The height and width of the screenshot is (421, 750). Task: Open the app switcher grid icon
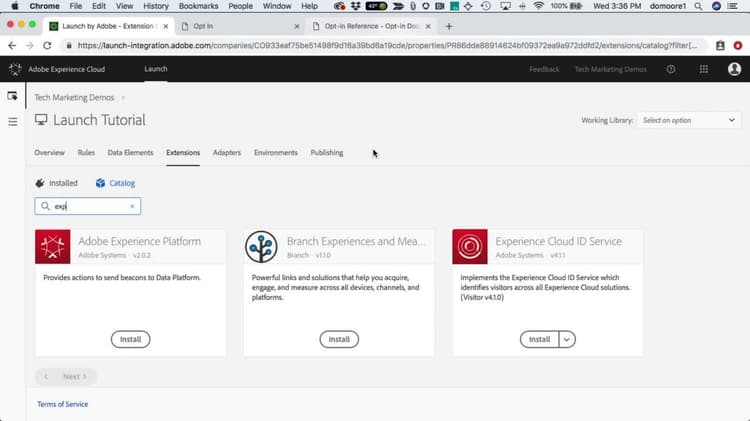pos(704,69)
